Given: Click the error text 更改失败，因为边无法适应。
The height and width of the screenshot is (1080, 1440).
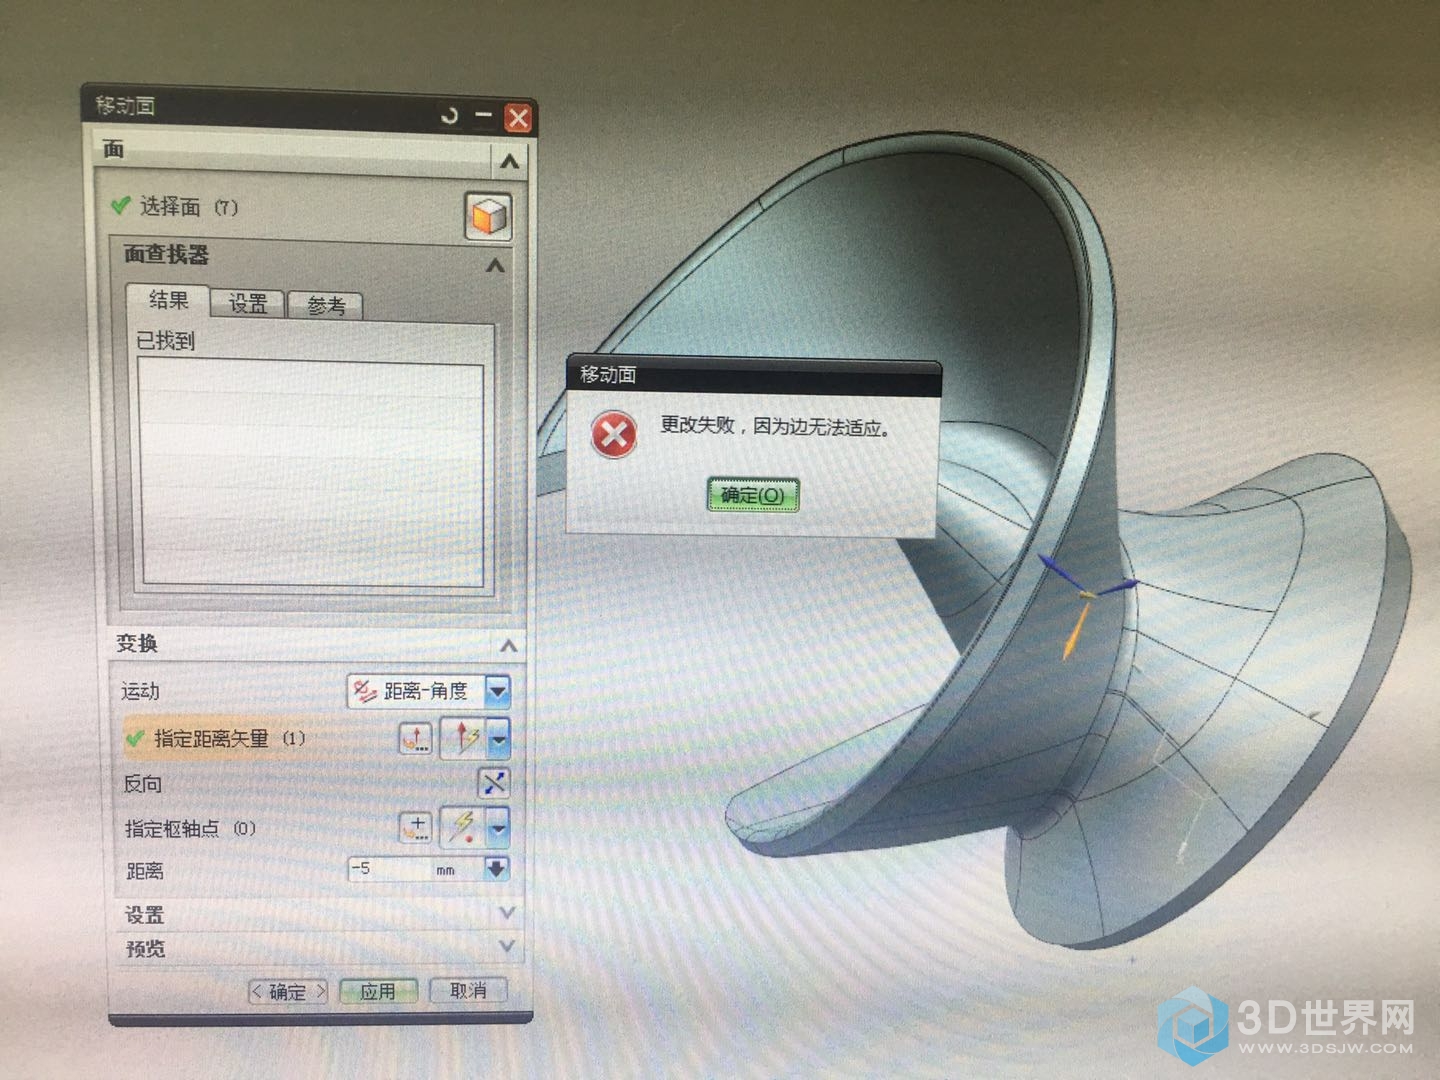Looking at the screenshot, I should pyautogui.click(x=775, y=426).
